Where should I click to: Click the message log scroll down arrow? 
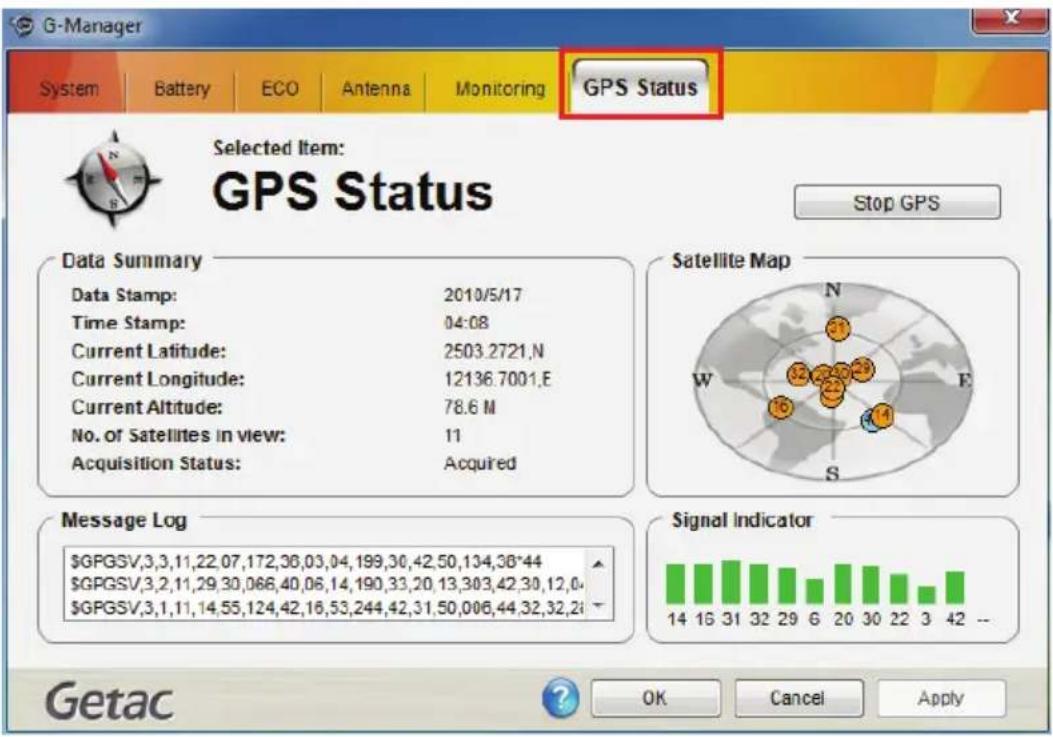[x=598, y=605]
